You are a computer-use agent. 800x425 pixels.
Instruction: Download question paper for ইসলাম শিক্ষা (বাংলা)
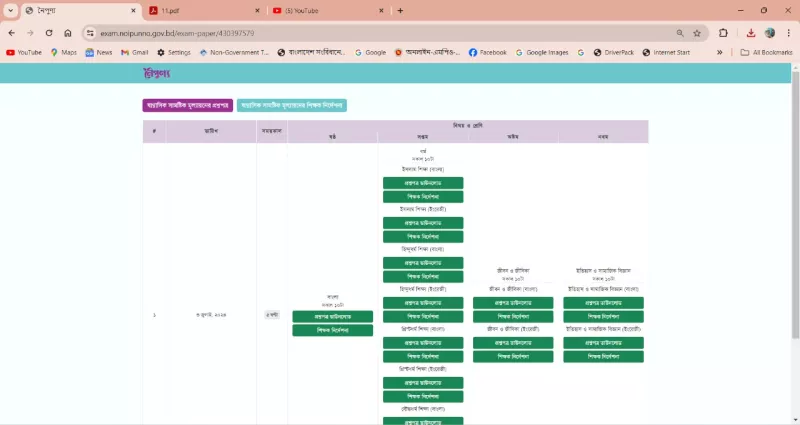click(x=423, y=183)
